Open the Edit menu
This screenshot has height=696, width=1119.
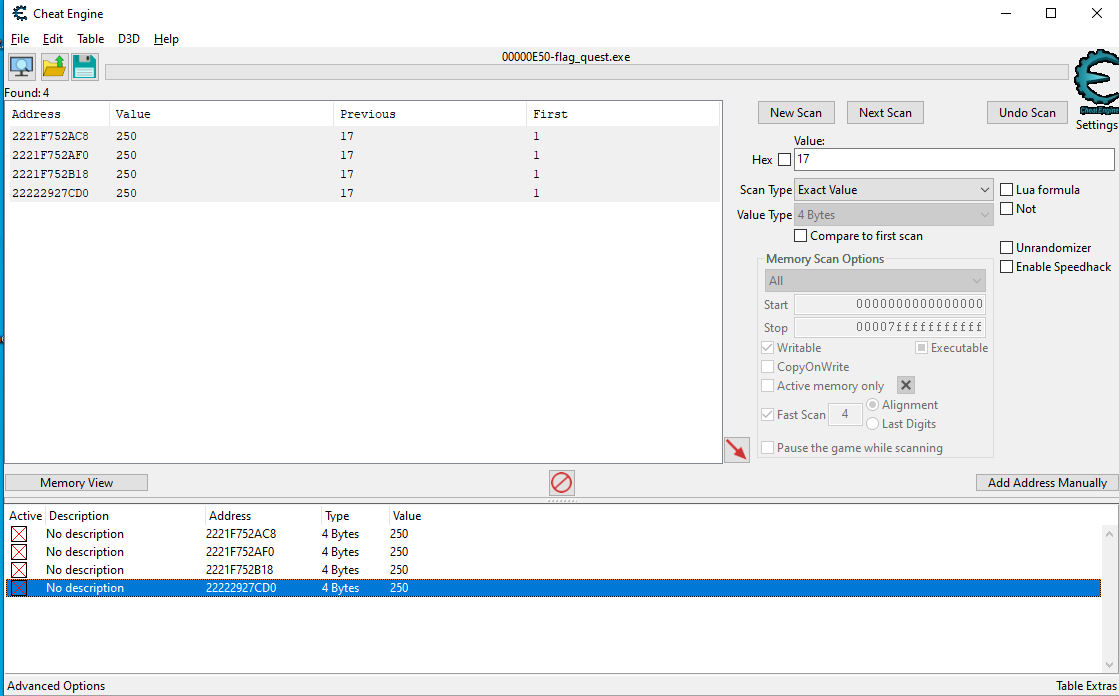53,39
